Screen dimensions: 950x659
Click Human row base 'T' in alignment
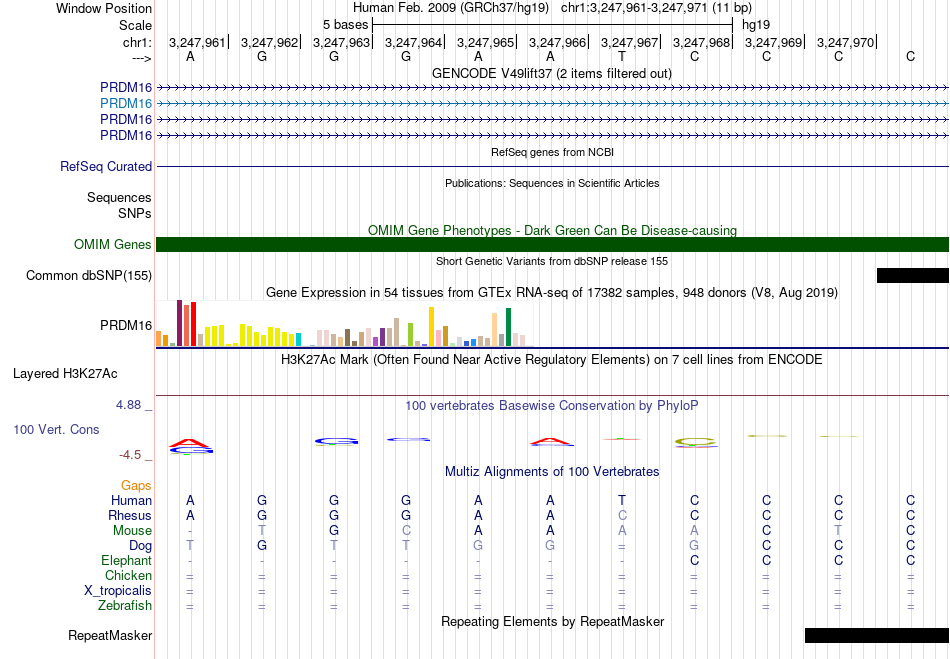point(622,500)
